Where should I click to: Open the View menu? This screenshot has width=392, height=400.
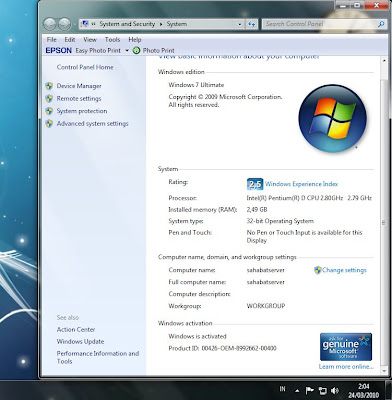(x=90, y=39)
